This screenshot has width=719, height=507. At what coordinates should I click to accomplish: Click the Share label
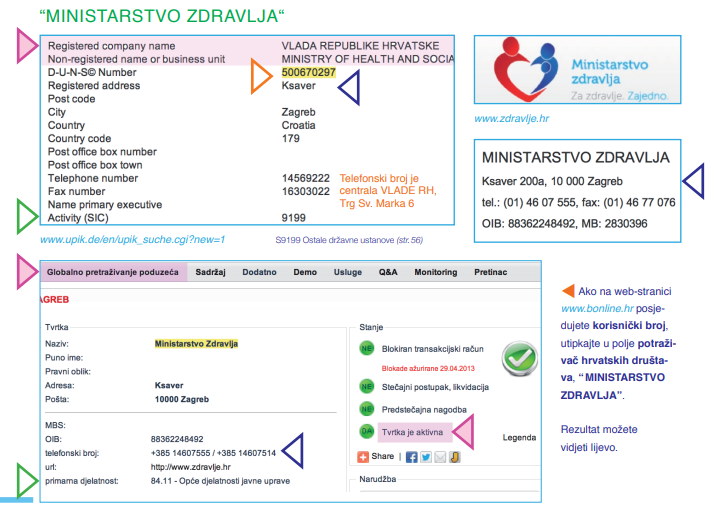pos(382,457)
